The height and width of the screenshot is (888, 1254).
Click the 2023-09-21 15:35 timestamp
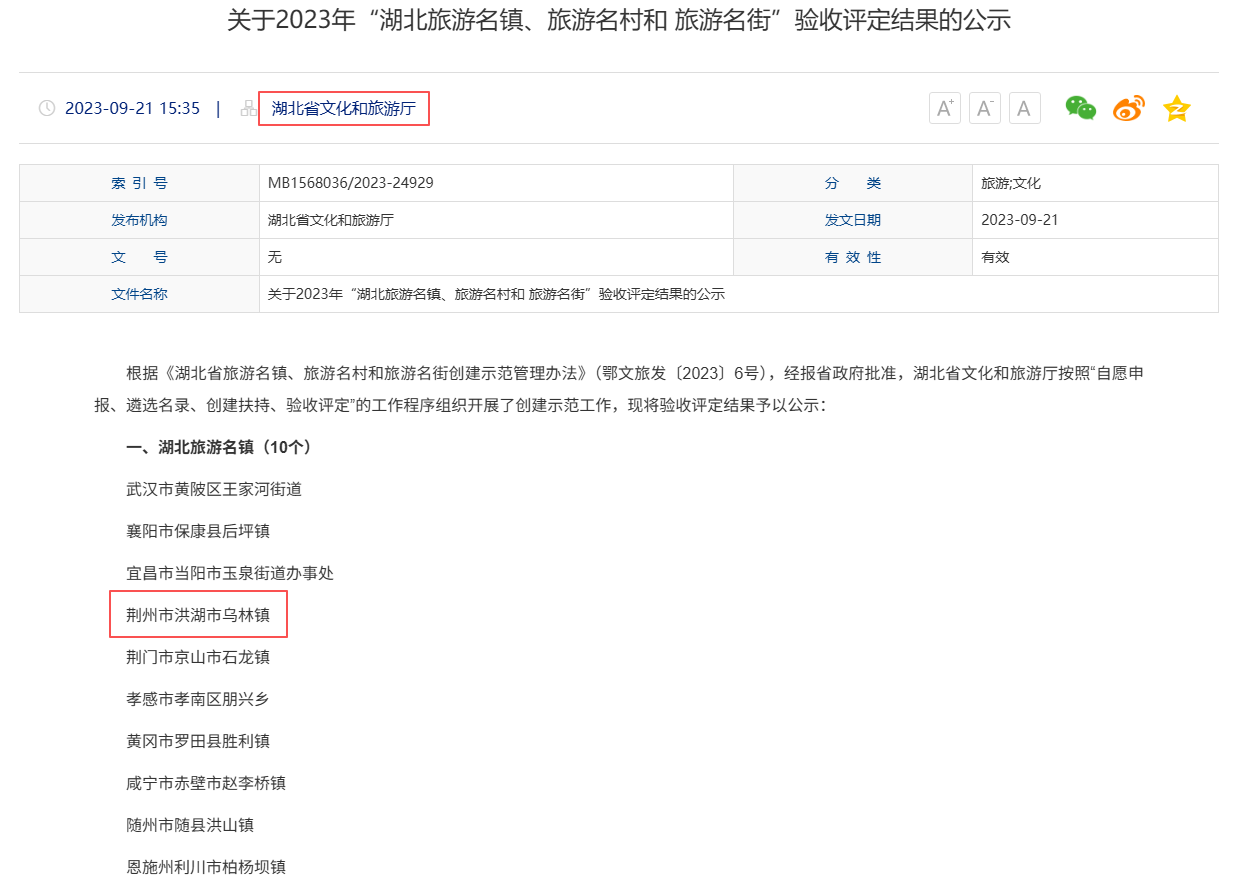tap(132, 108)
